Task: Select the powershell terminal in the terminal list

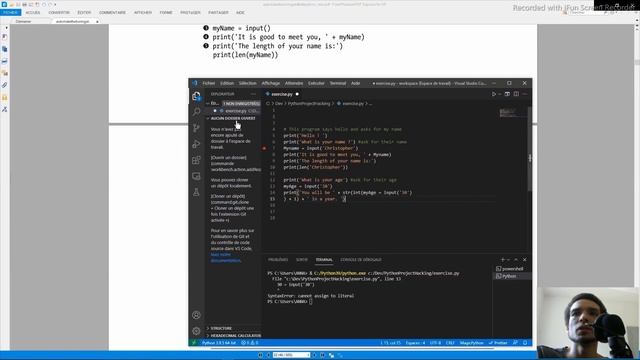Action: tap(512, 269)
